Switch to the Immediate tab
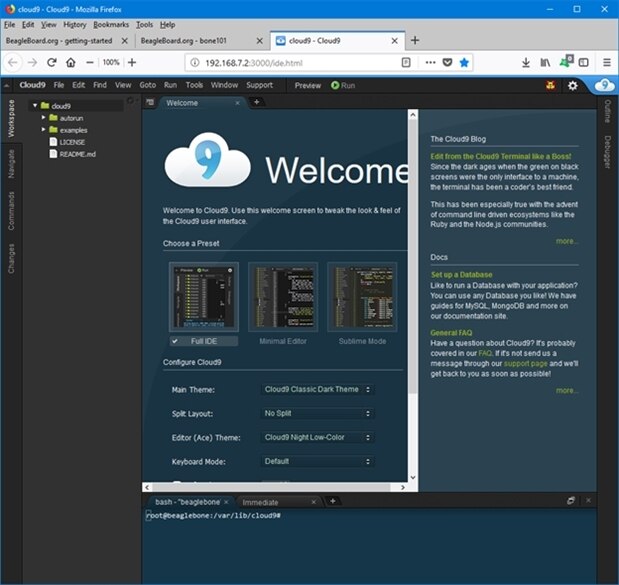 pyautogui.click(x=260, y=502)
